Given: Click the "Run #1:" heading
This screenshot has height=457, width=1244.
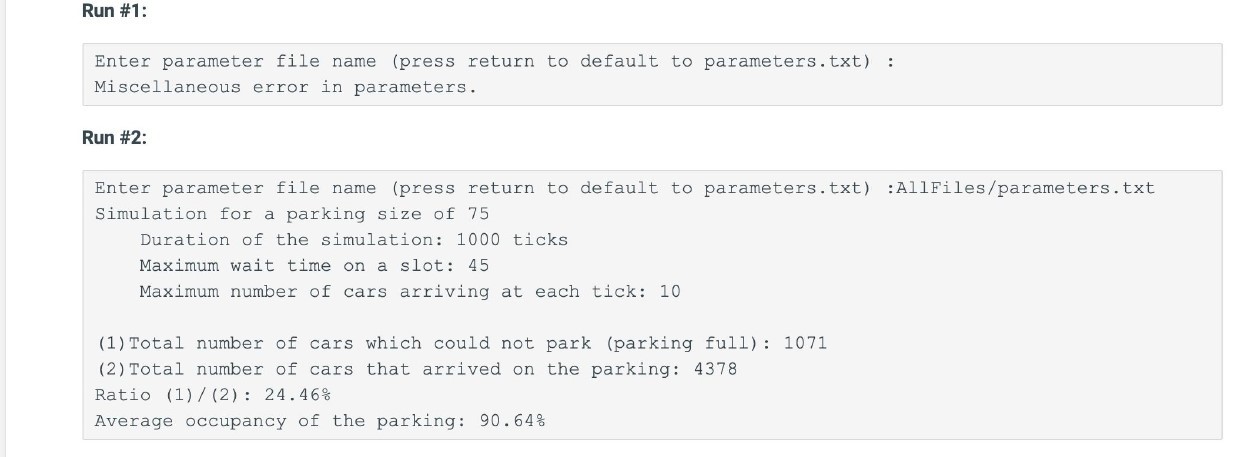Looking at the screenshot, I should (115, 11).
